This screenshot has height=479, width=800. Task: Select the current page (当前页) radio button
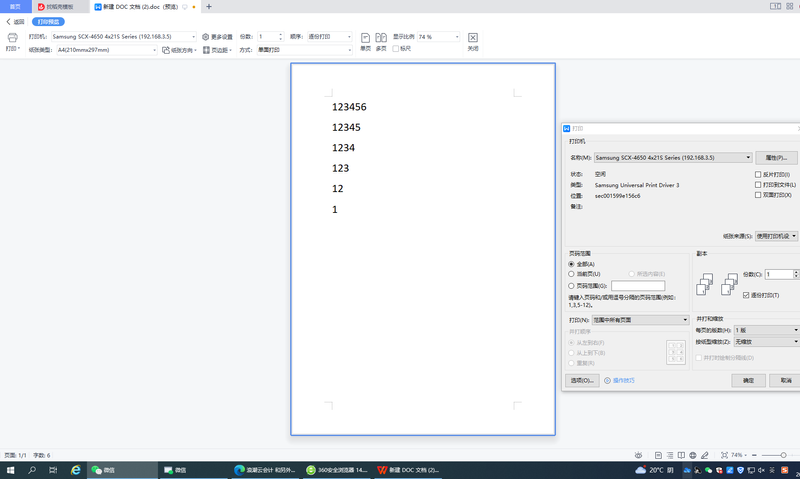tap(571, 274)
